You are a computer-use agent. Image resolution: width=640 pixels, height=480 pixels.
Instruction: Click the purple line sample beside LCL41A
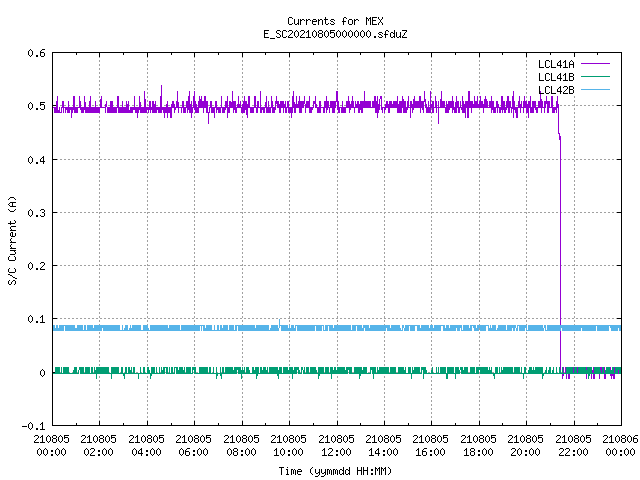[595, 64]
